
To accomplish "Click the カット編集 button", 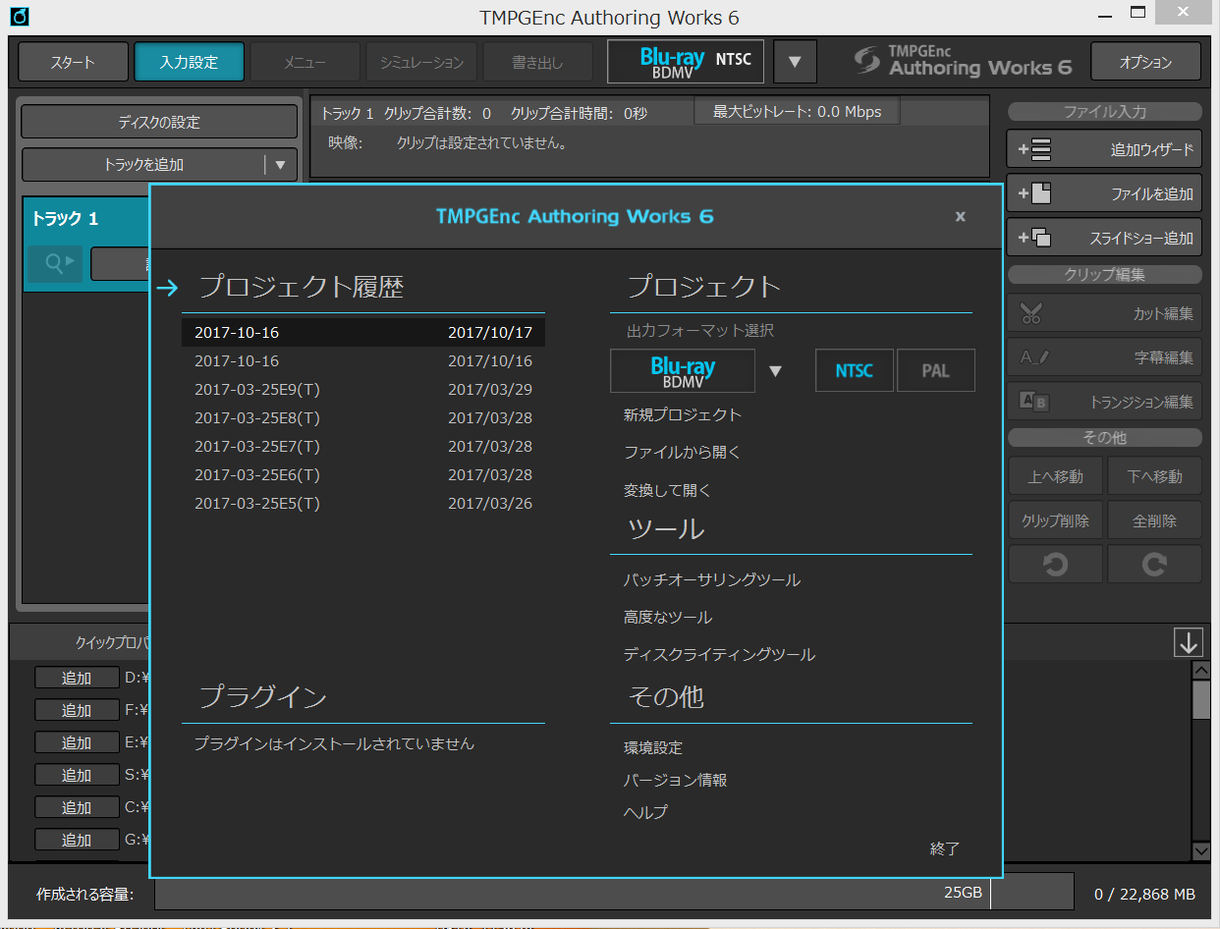I will [x=1104, y=313].
